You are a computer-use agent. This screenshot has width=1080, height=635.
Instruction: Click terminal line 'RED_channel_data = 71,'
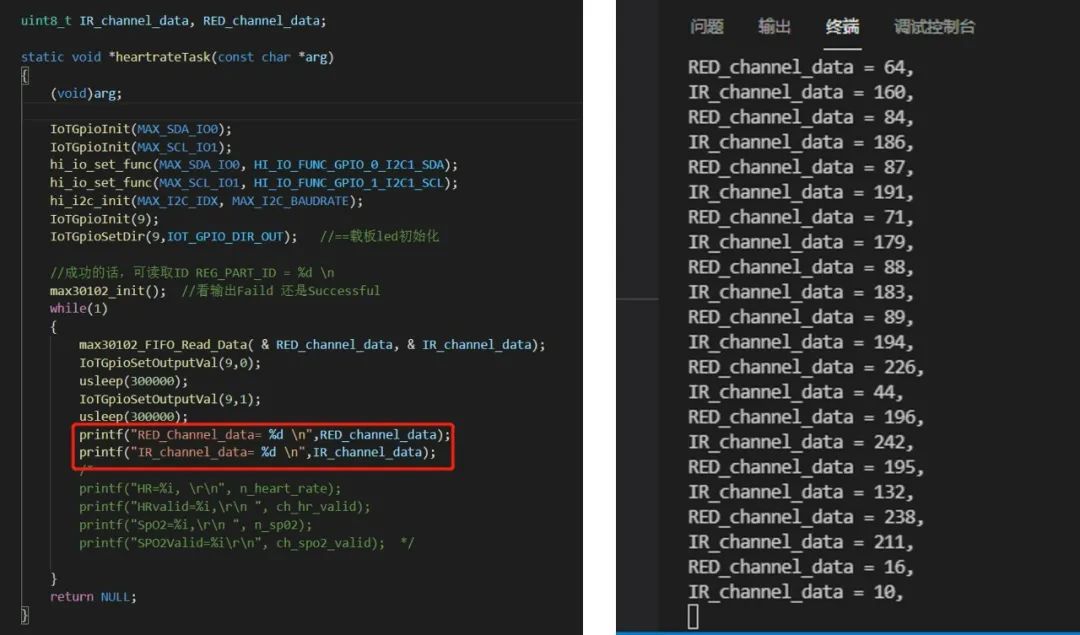coord(800,217)
